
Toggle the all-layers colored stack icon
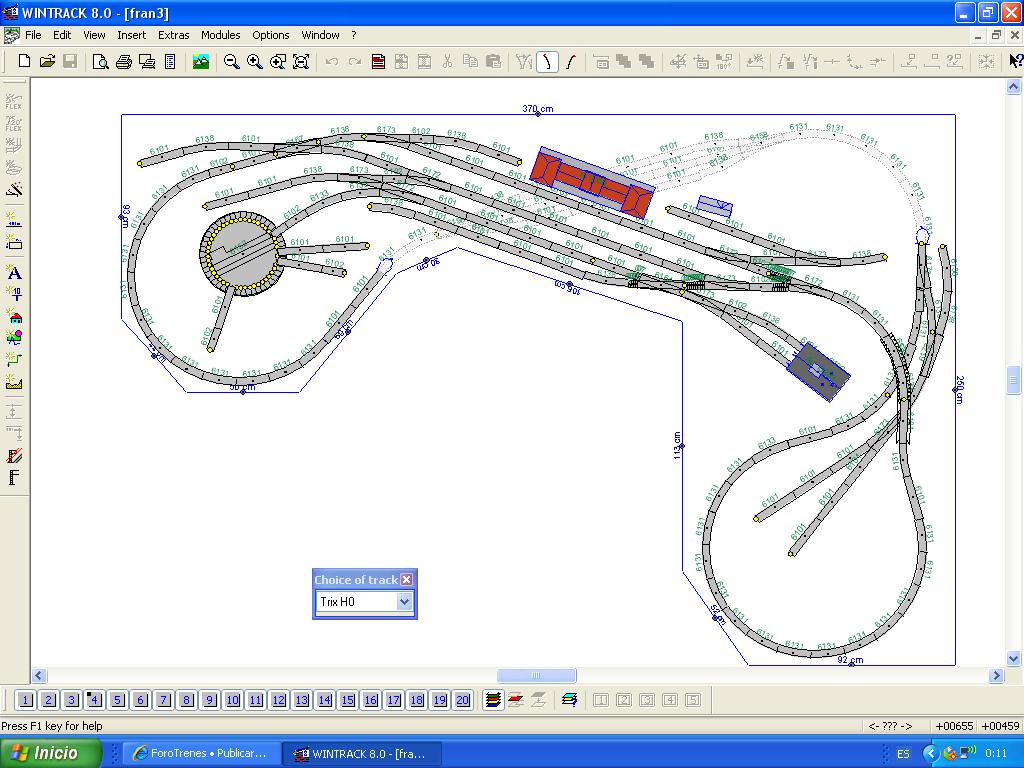point(494,700)
